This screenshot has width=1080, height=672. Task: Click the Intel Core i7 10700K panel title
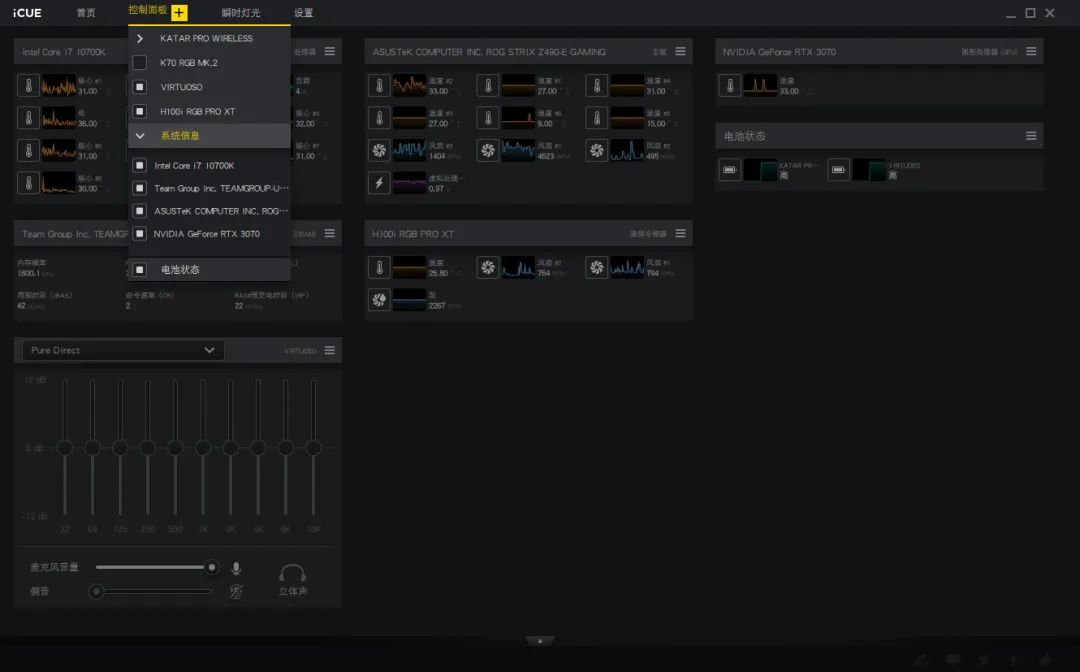click(x=64, y=52)
